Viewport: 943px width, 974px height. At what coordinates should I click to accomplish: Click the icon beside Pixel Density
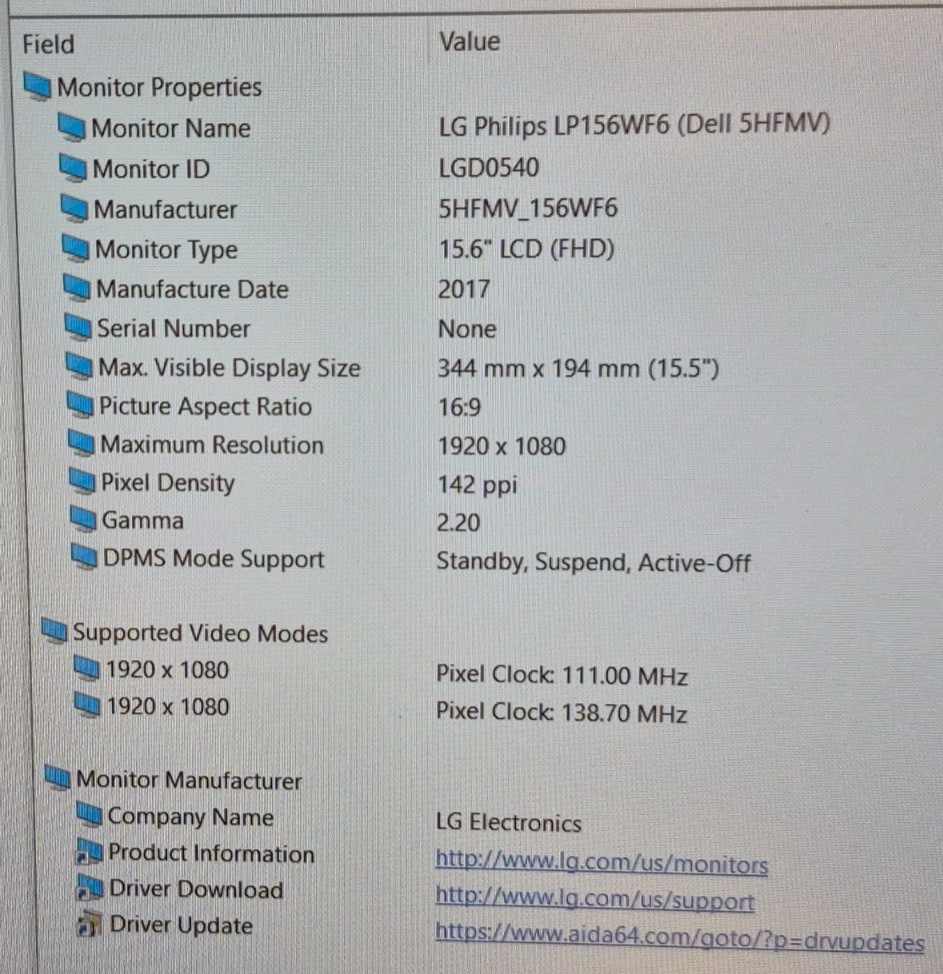[82, 481]
